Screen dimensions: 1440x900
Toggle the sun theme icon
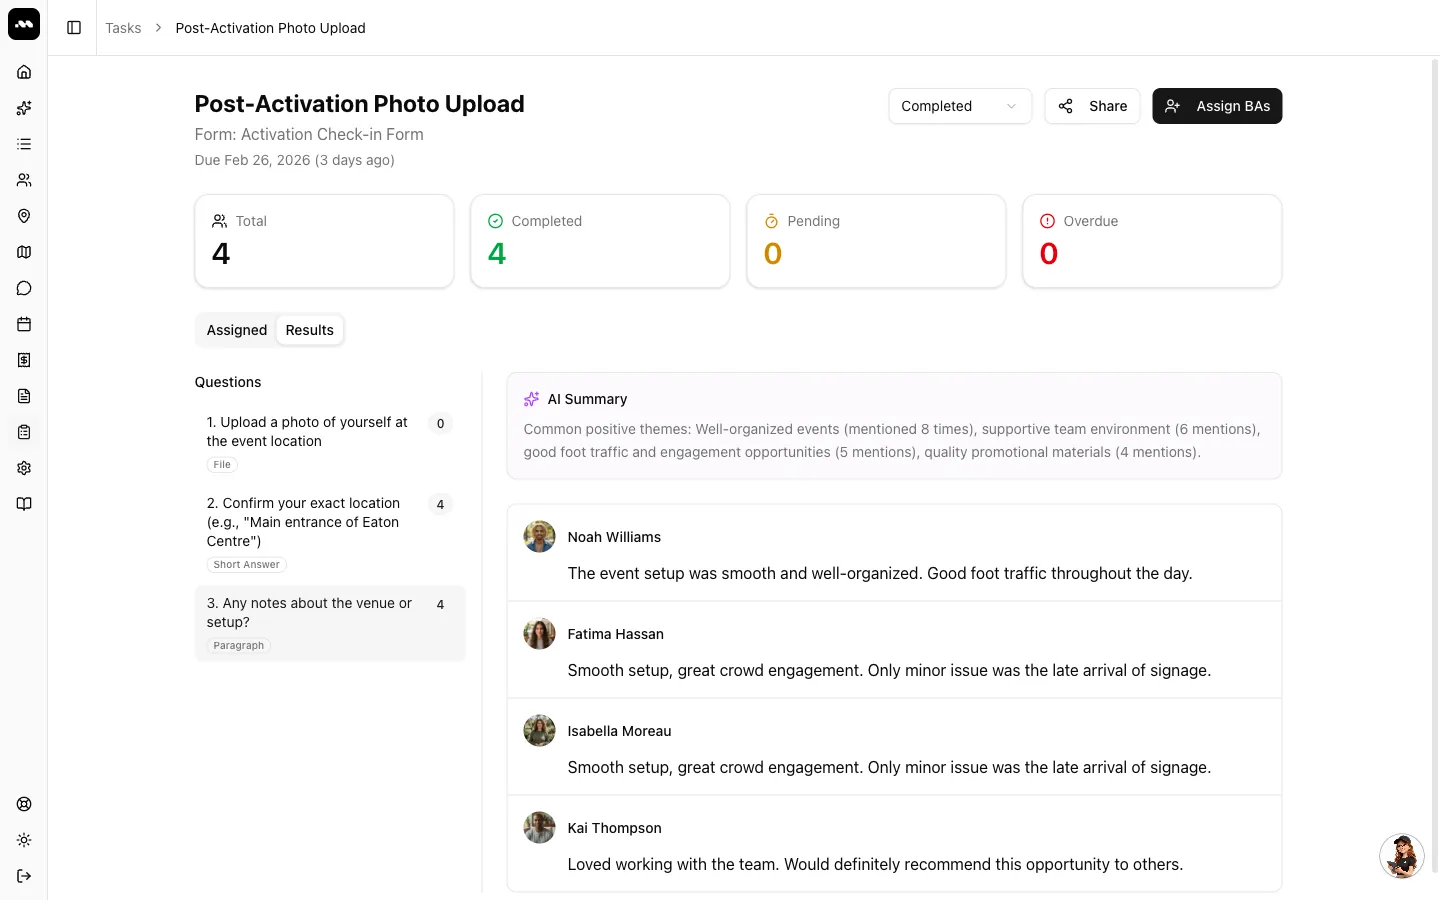coord(24,840)
